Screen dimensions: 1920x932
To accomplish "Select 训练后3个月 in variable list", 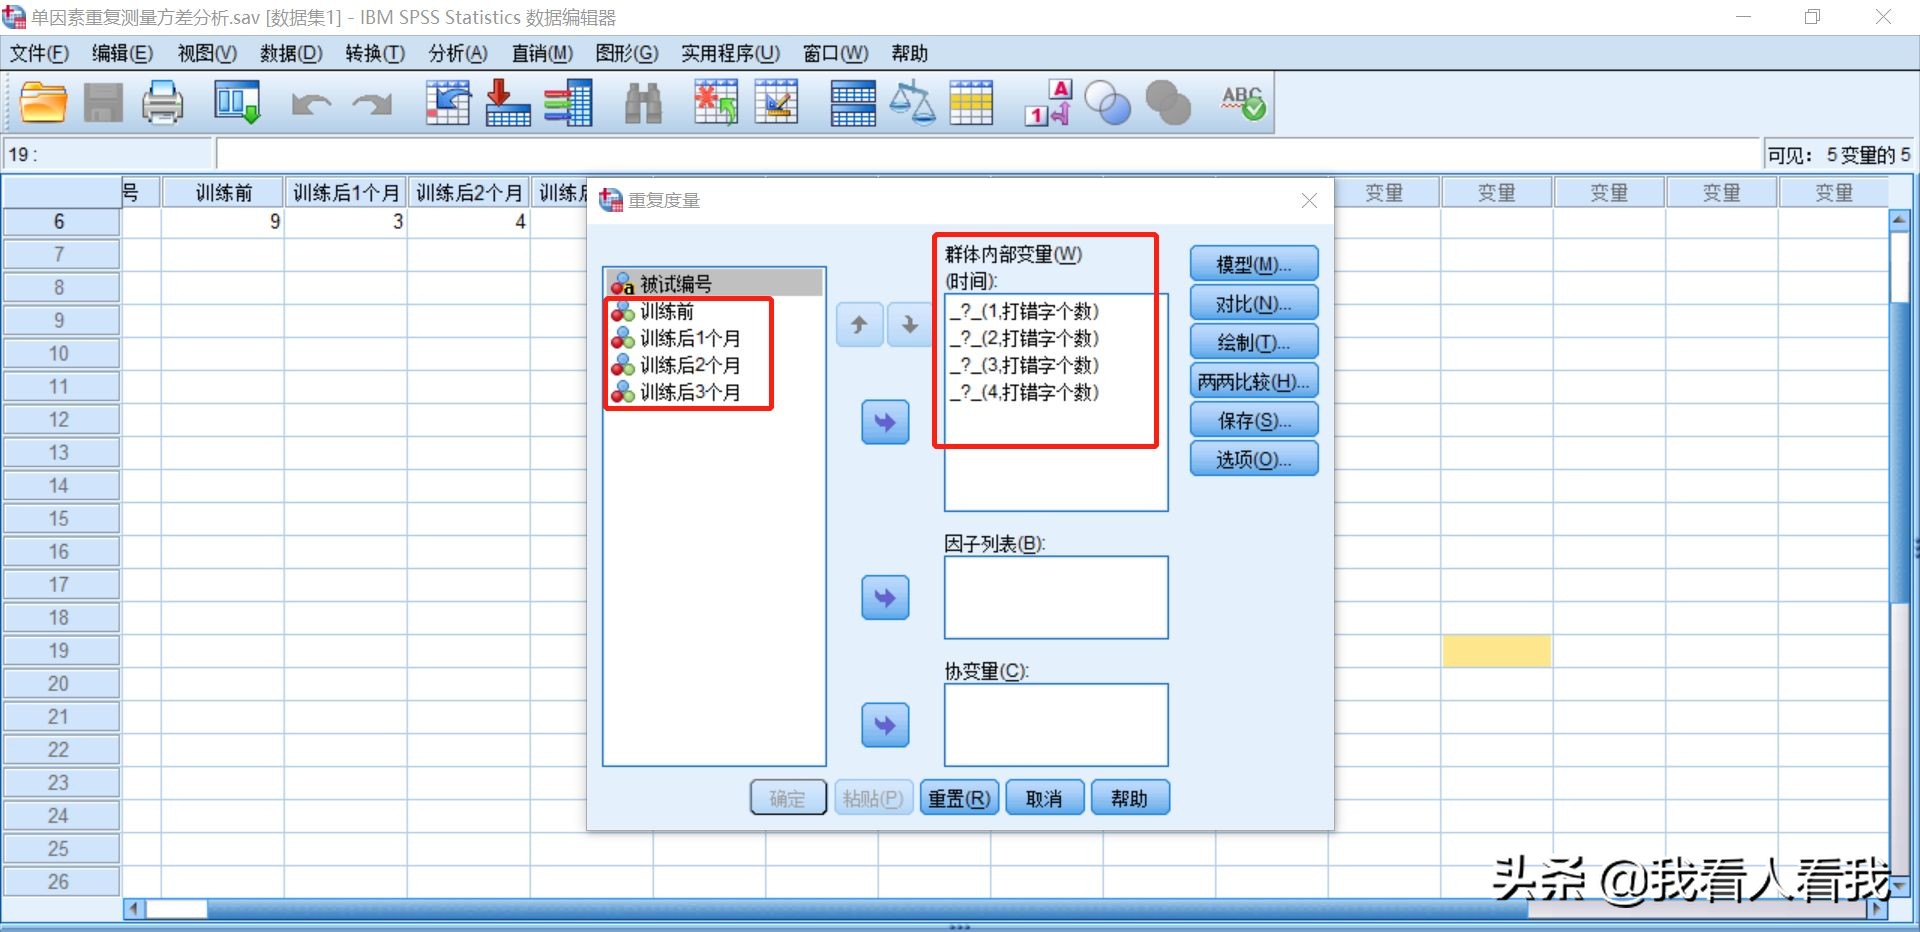I will [714, 393].
